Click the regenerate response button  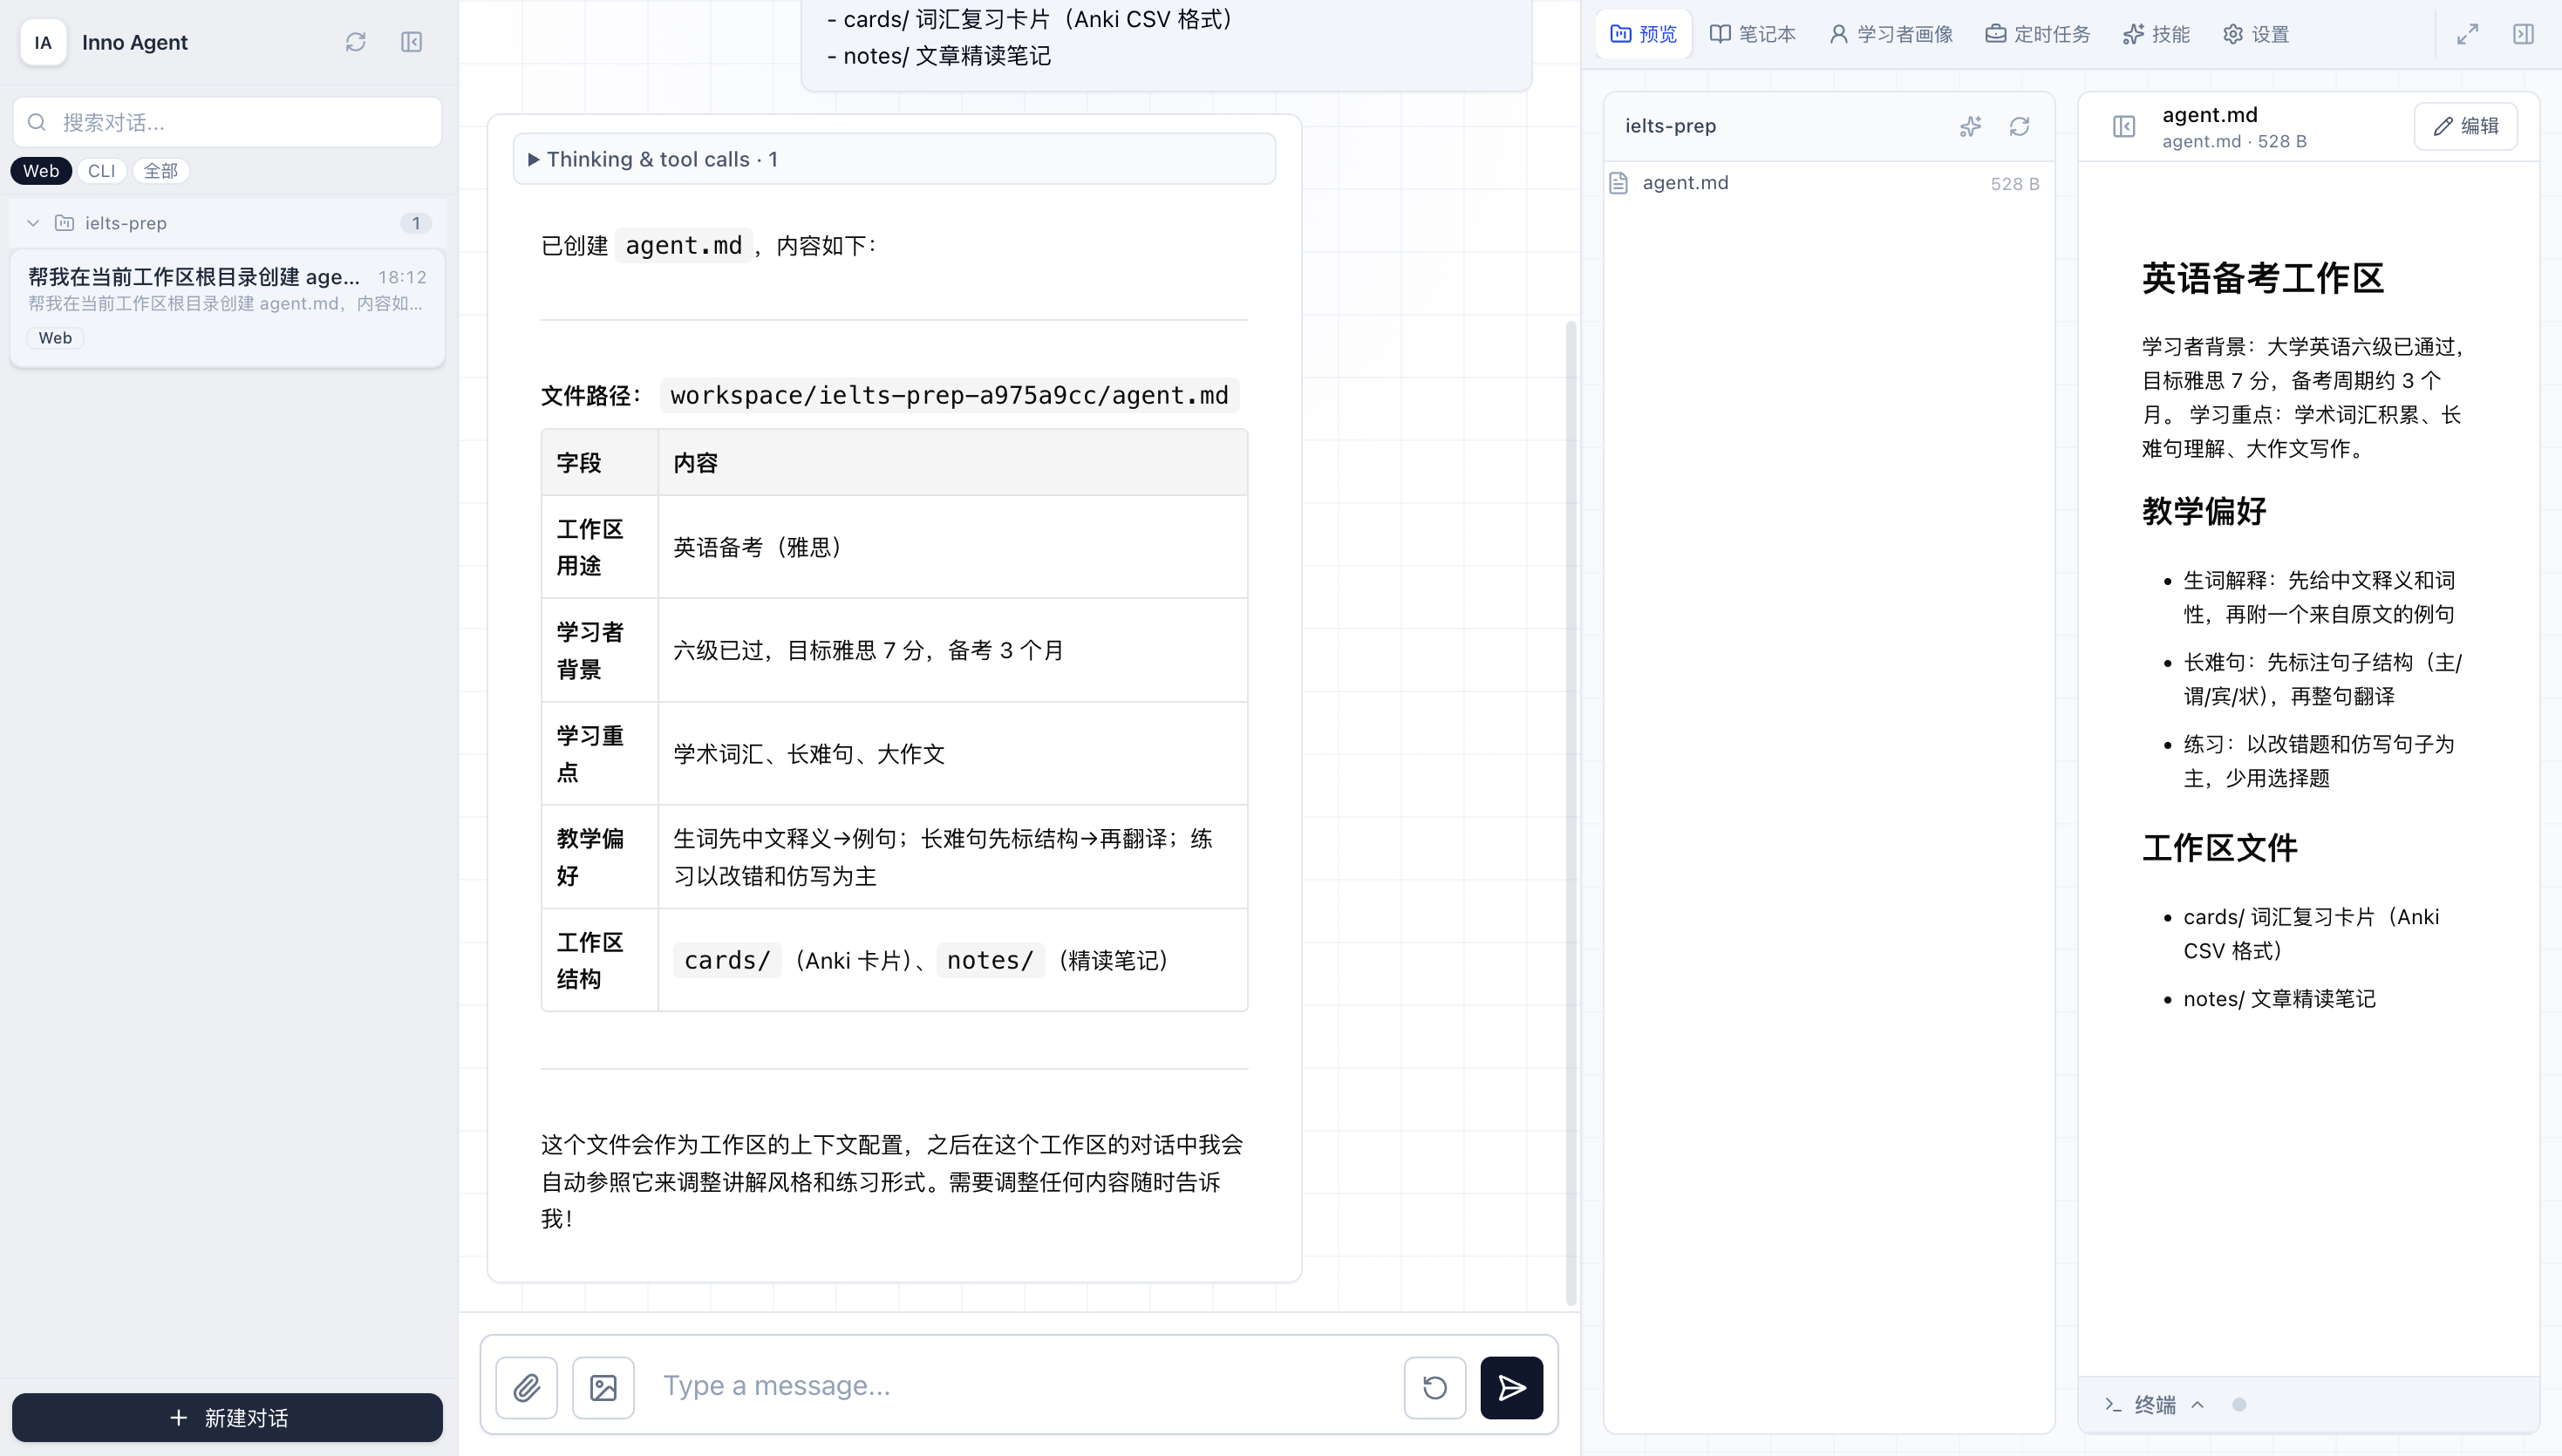coord(1435,1387)
